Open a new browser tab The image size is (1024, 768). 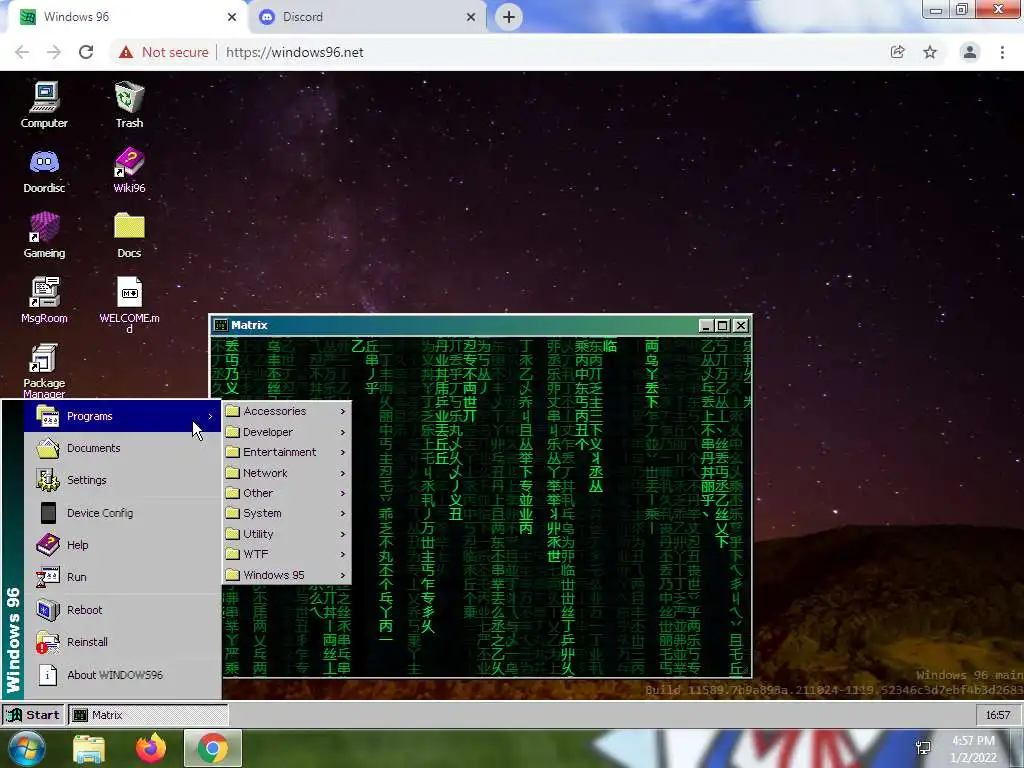click(x=509, y=17)
